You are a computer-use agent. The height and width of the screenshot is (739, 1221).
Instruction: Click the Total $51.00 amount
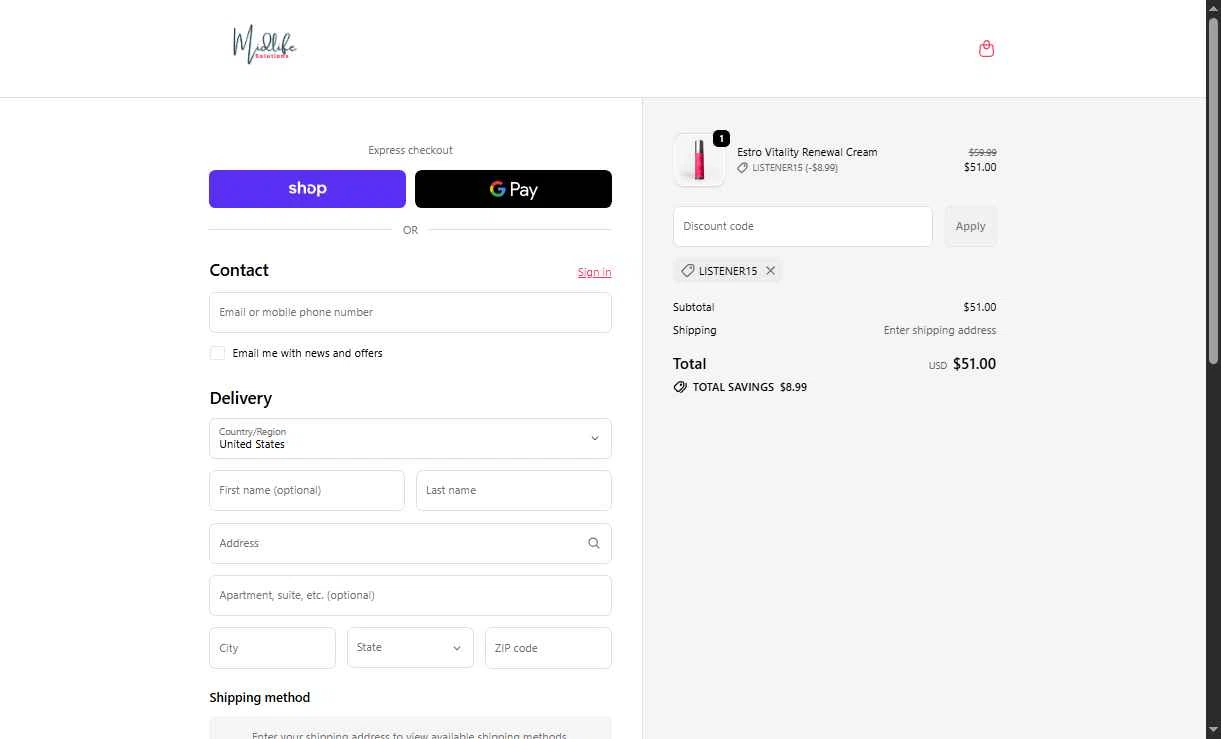click(x=974, y=364)
